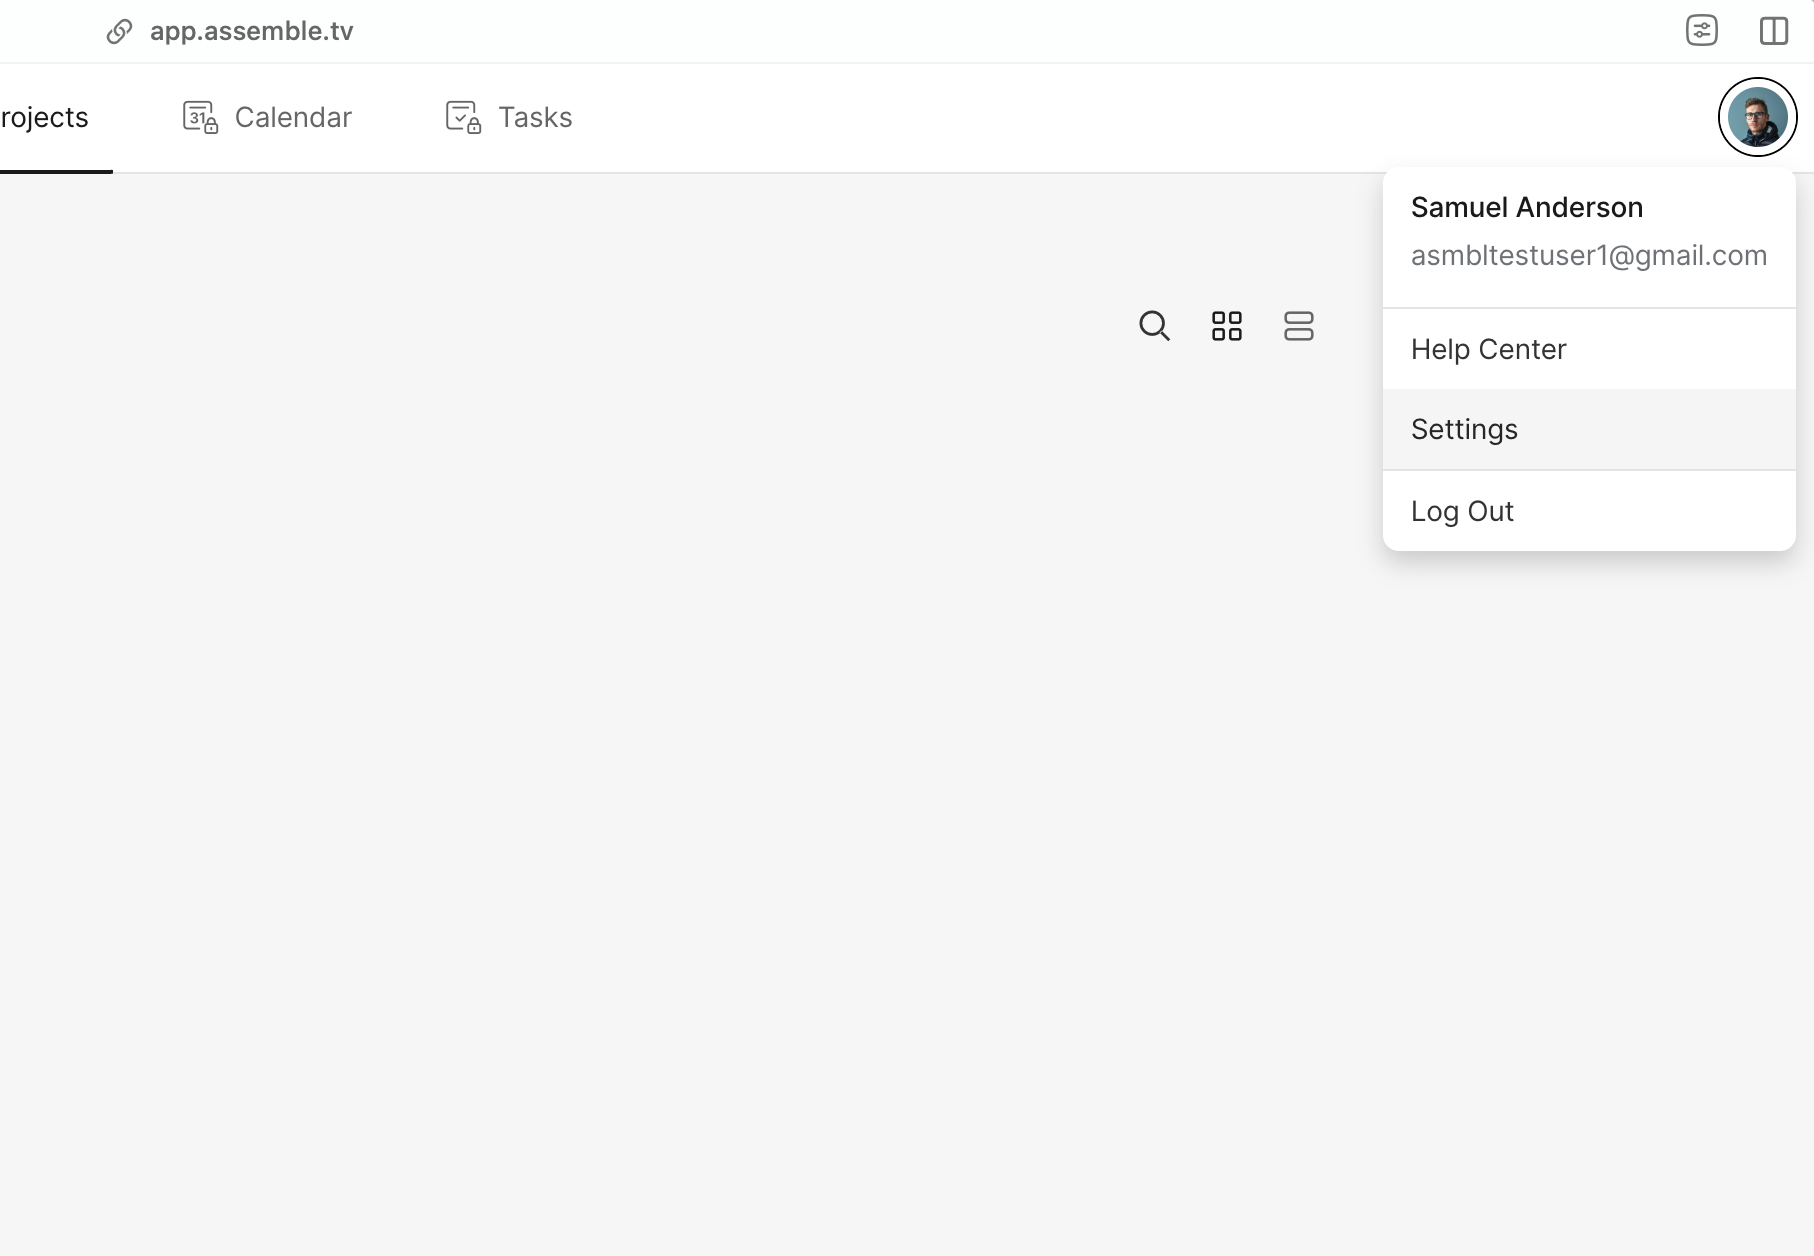This screenshot has height=1256, width=1814.
Task: Click the app.assemble.tv address text
Action: (x=251, y=32)
